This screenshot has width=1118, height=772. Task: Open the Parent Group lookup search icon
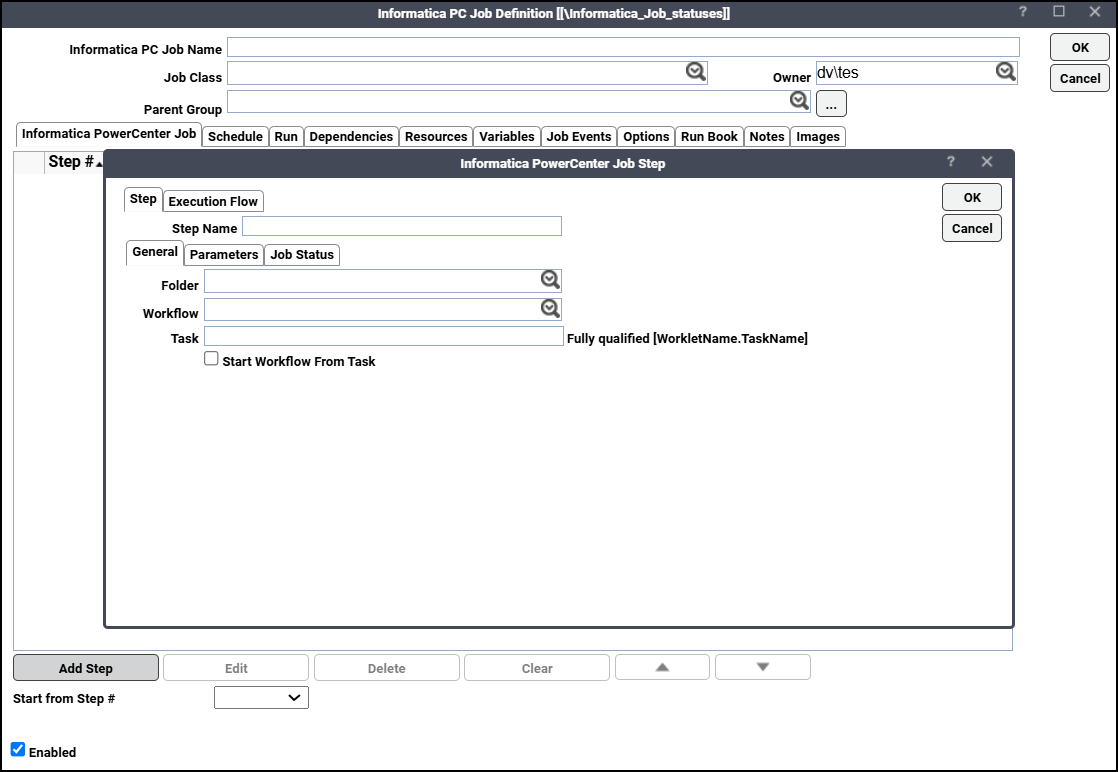coord(799,101)
